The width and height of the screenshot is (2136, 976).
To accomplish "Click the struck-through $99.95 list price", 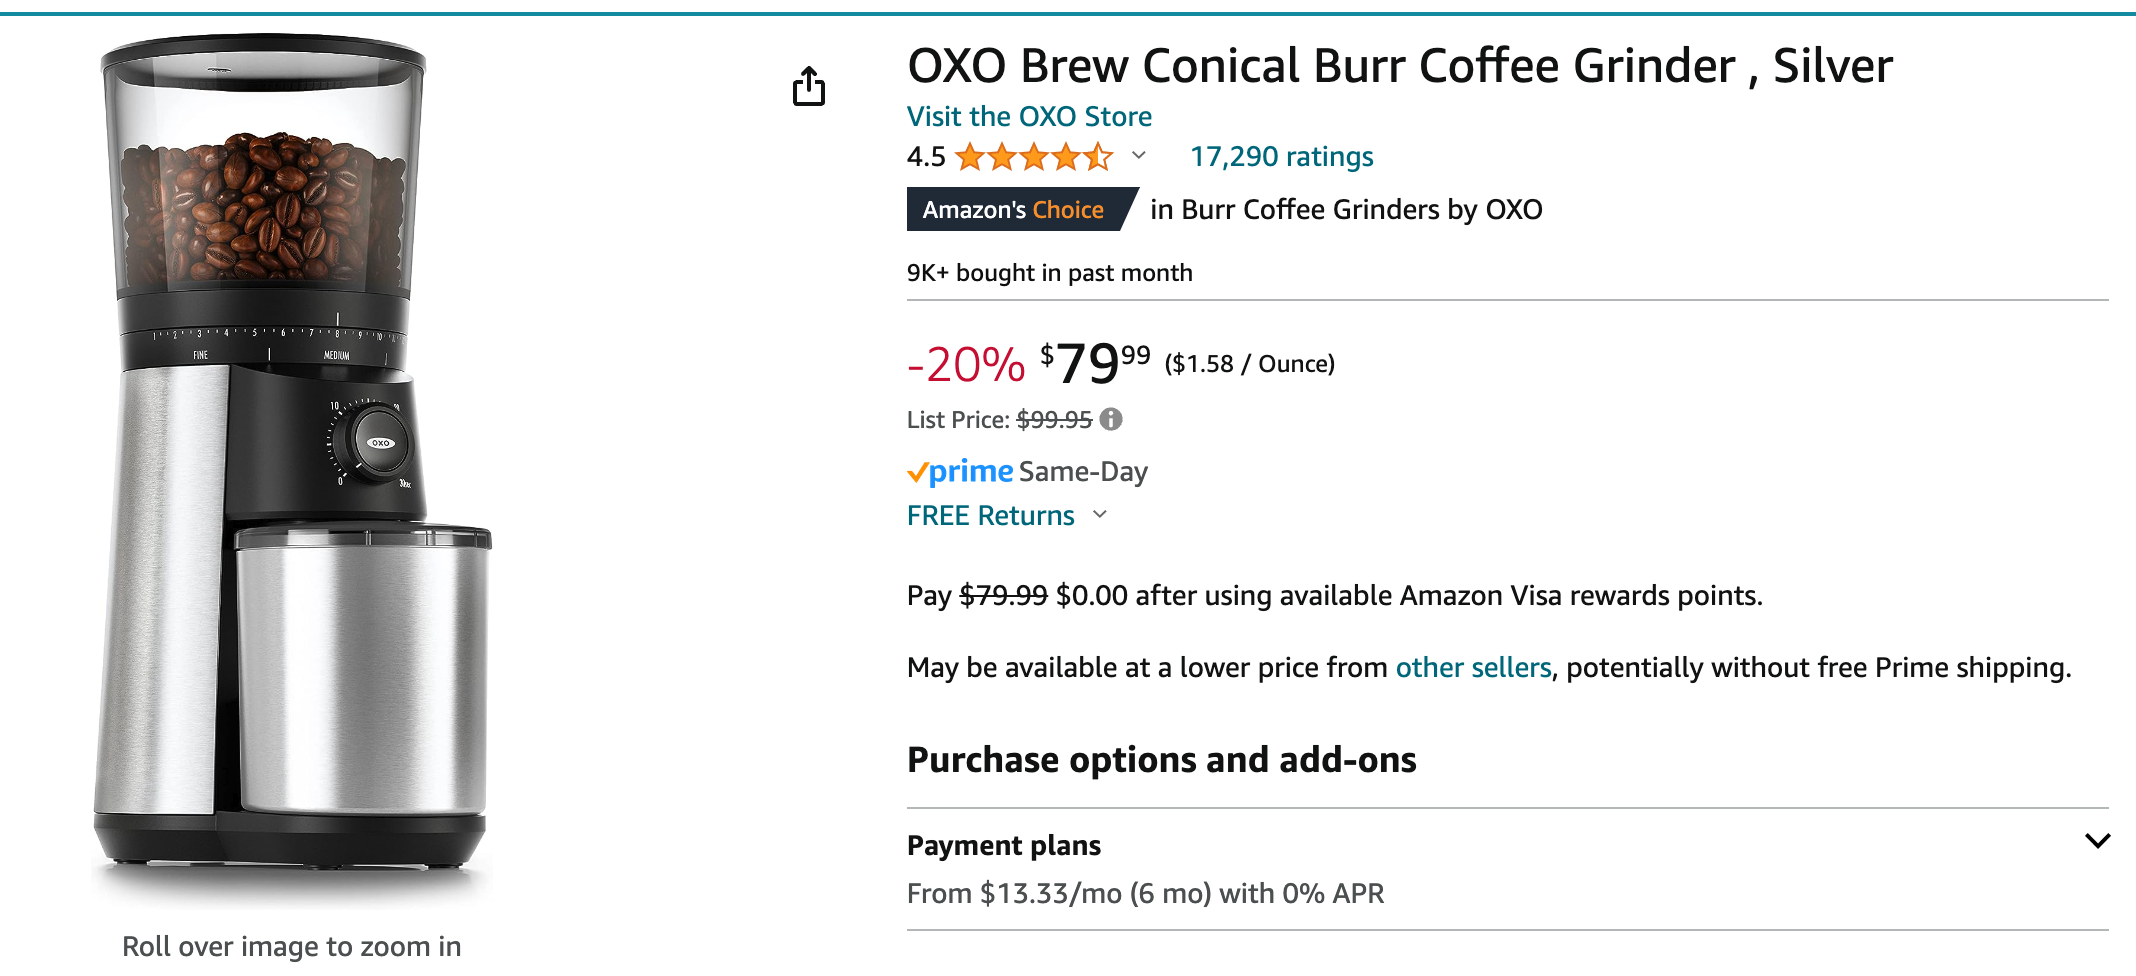I will pyautogui.click(x=1053, y=419).
